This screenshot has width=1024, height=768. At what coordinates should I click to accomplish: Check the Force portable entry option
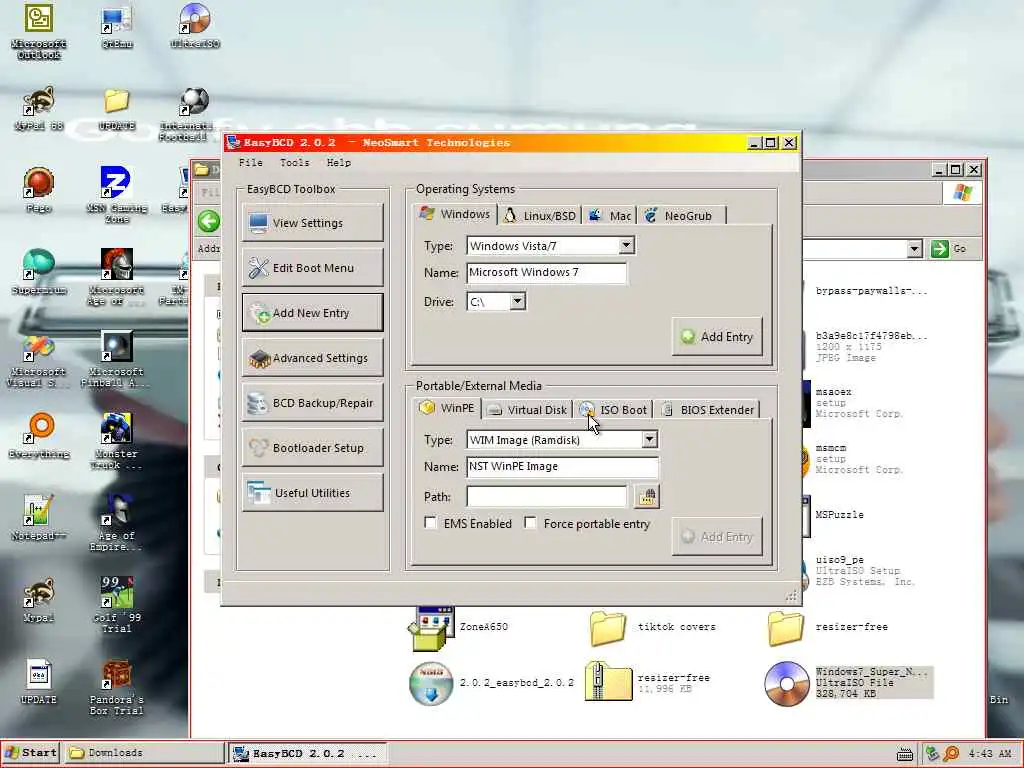[530, 522]
